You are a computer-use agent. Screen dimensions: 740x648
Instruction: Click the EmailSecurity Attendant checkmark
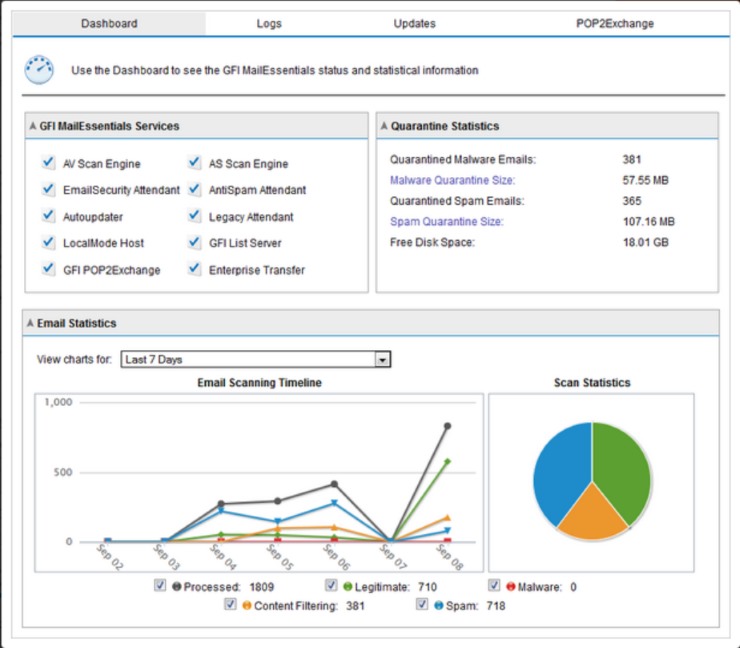point(48,189)
